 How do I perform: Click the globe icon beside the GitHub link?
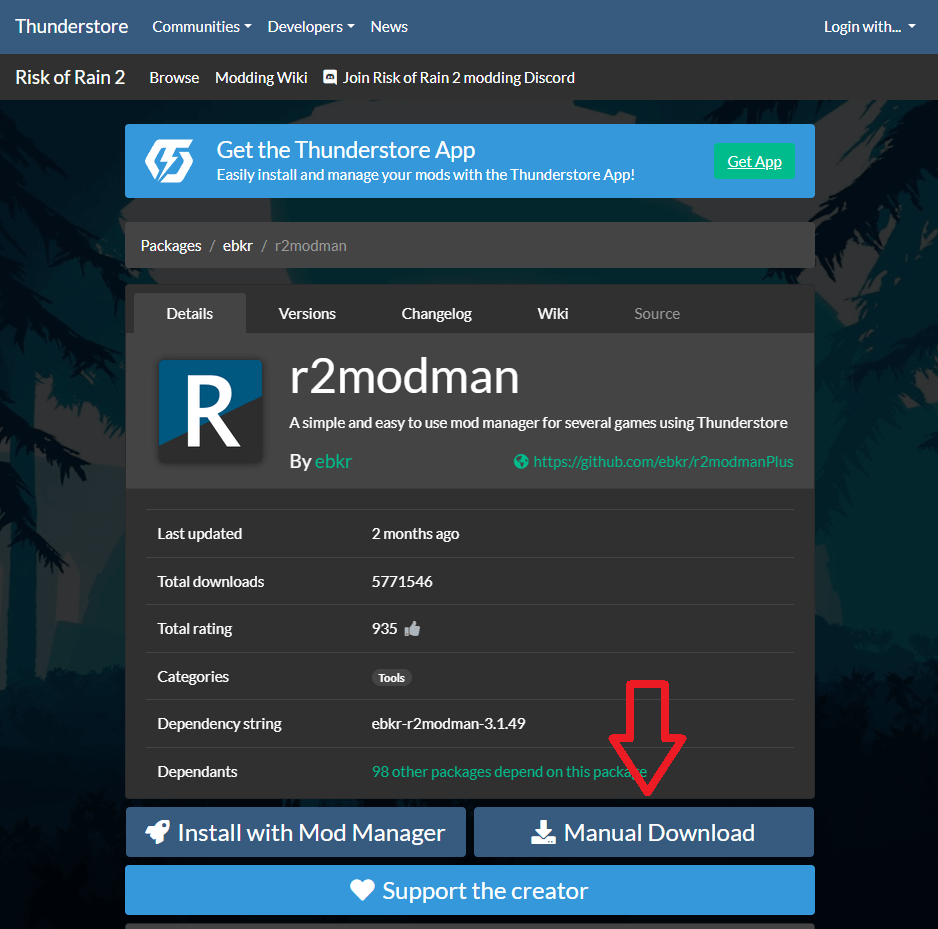pyautogui.click(x=520, y=462)
